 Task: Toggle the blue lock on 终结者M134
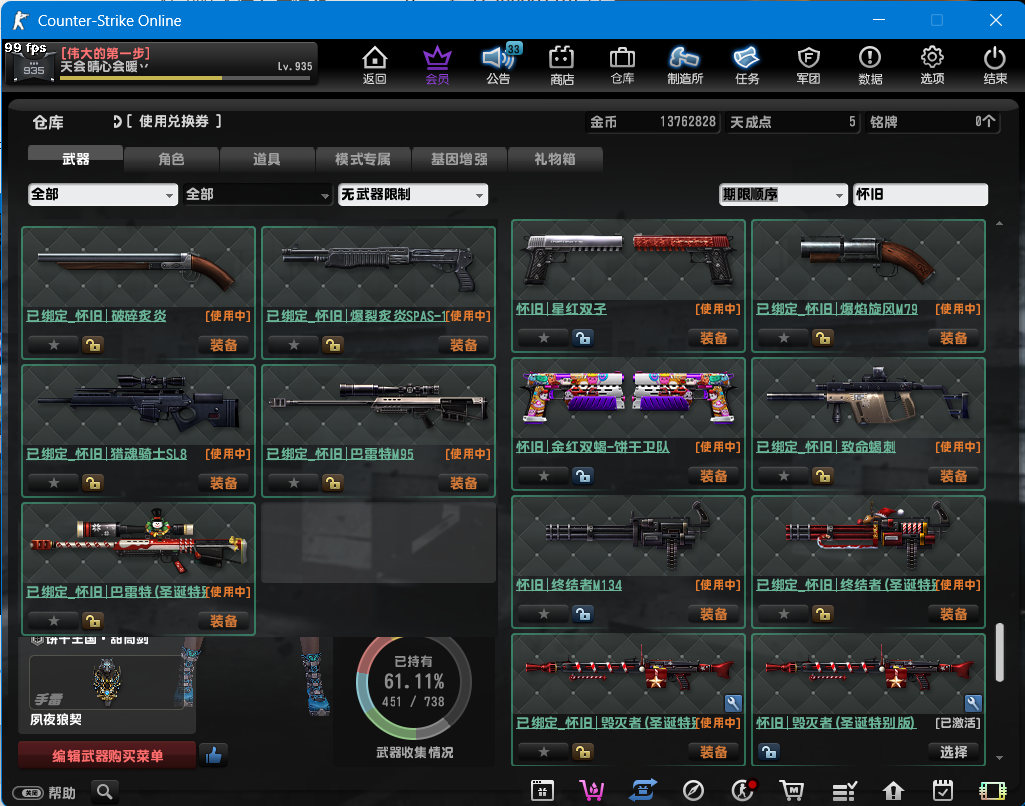pos(583,614)
